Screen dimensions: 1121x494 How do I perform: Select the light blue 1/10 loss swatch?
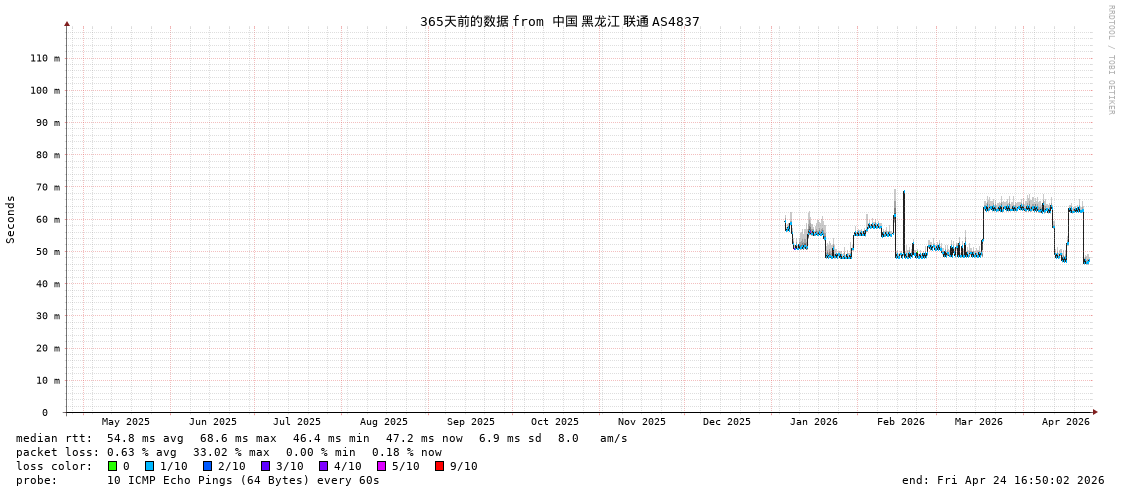149,466
